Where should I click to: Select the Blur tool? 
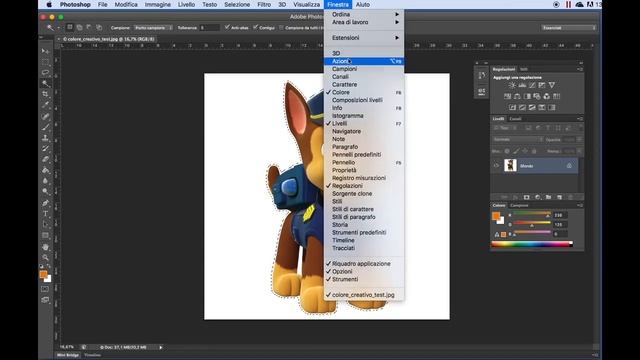(x=45, y=181)
